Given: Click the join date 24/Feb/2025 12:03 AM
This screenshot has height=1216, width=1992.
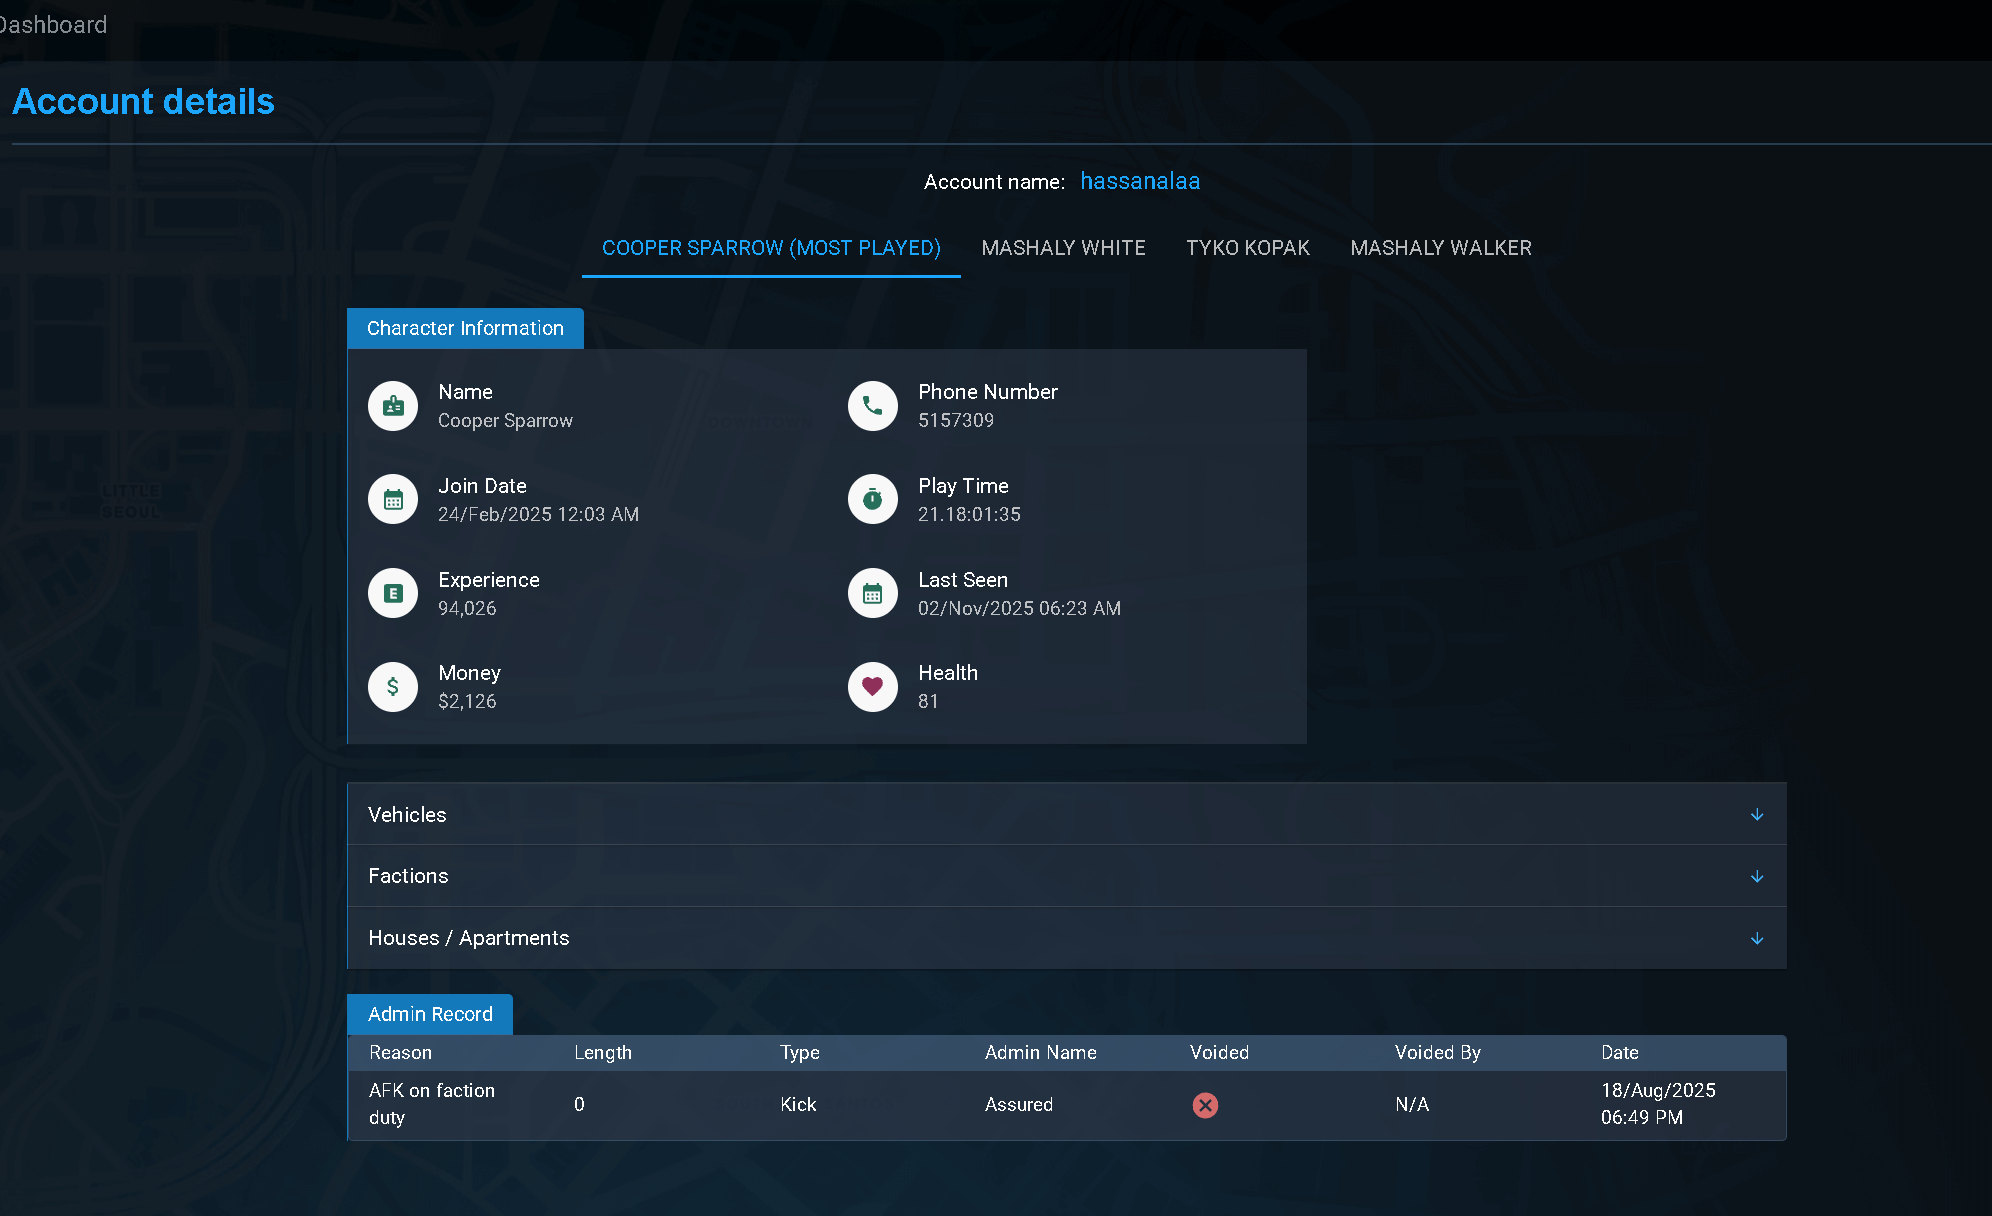Looking at the screenshot, I should tap(538, 515).
